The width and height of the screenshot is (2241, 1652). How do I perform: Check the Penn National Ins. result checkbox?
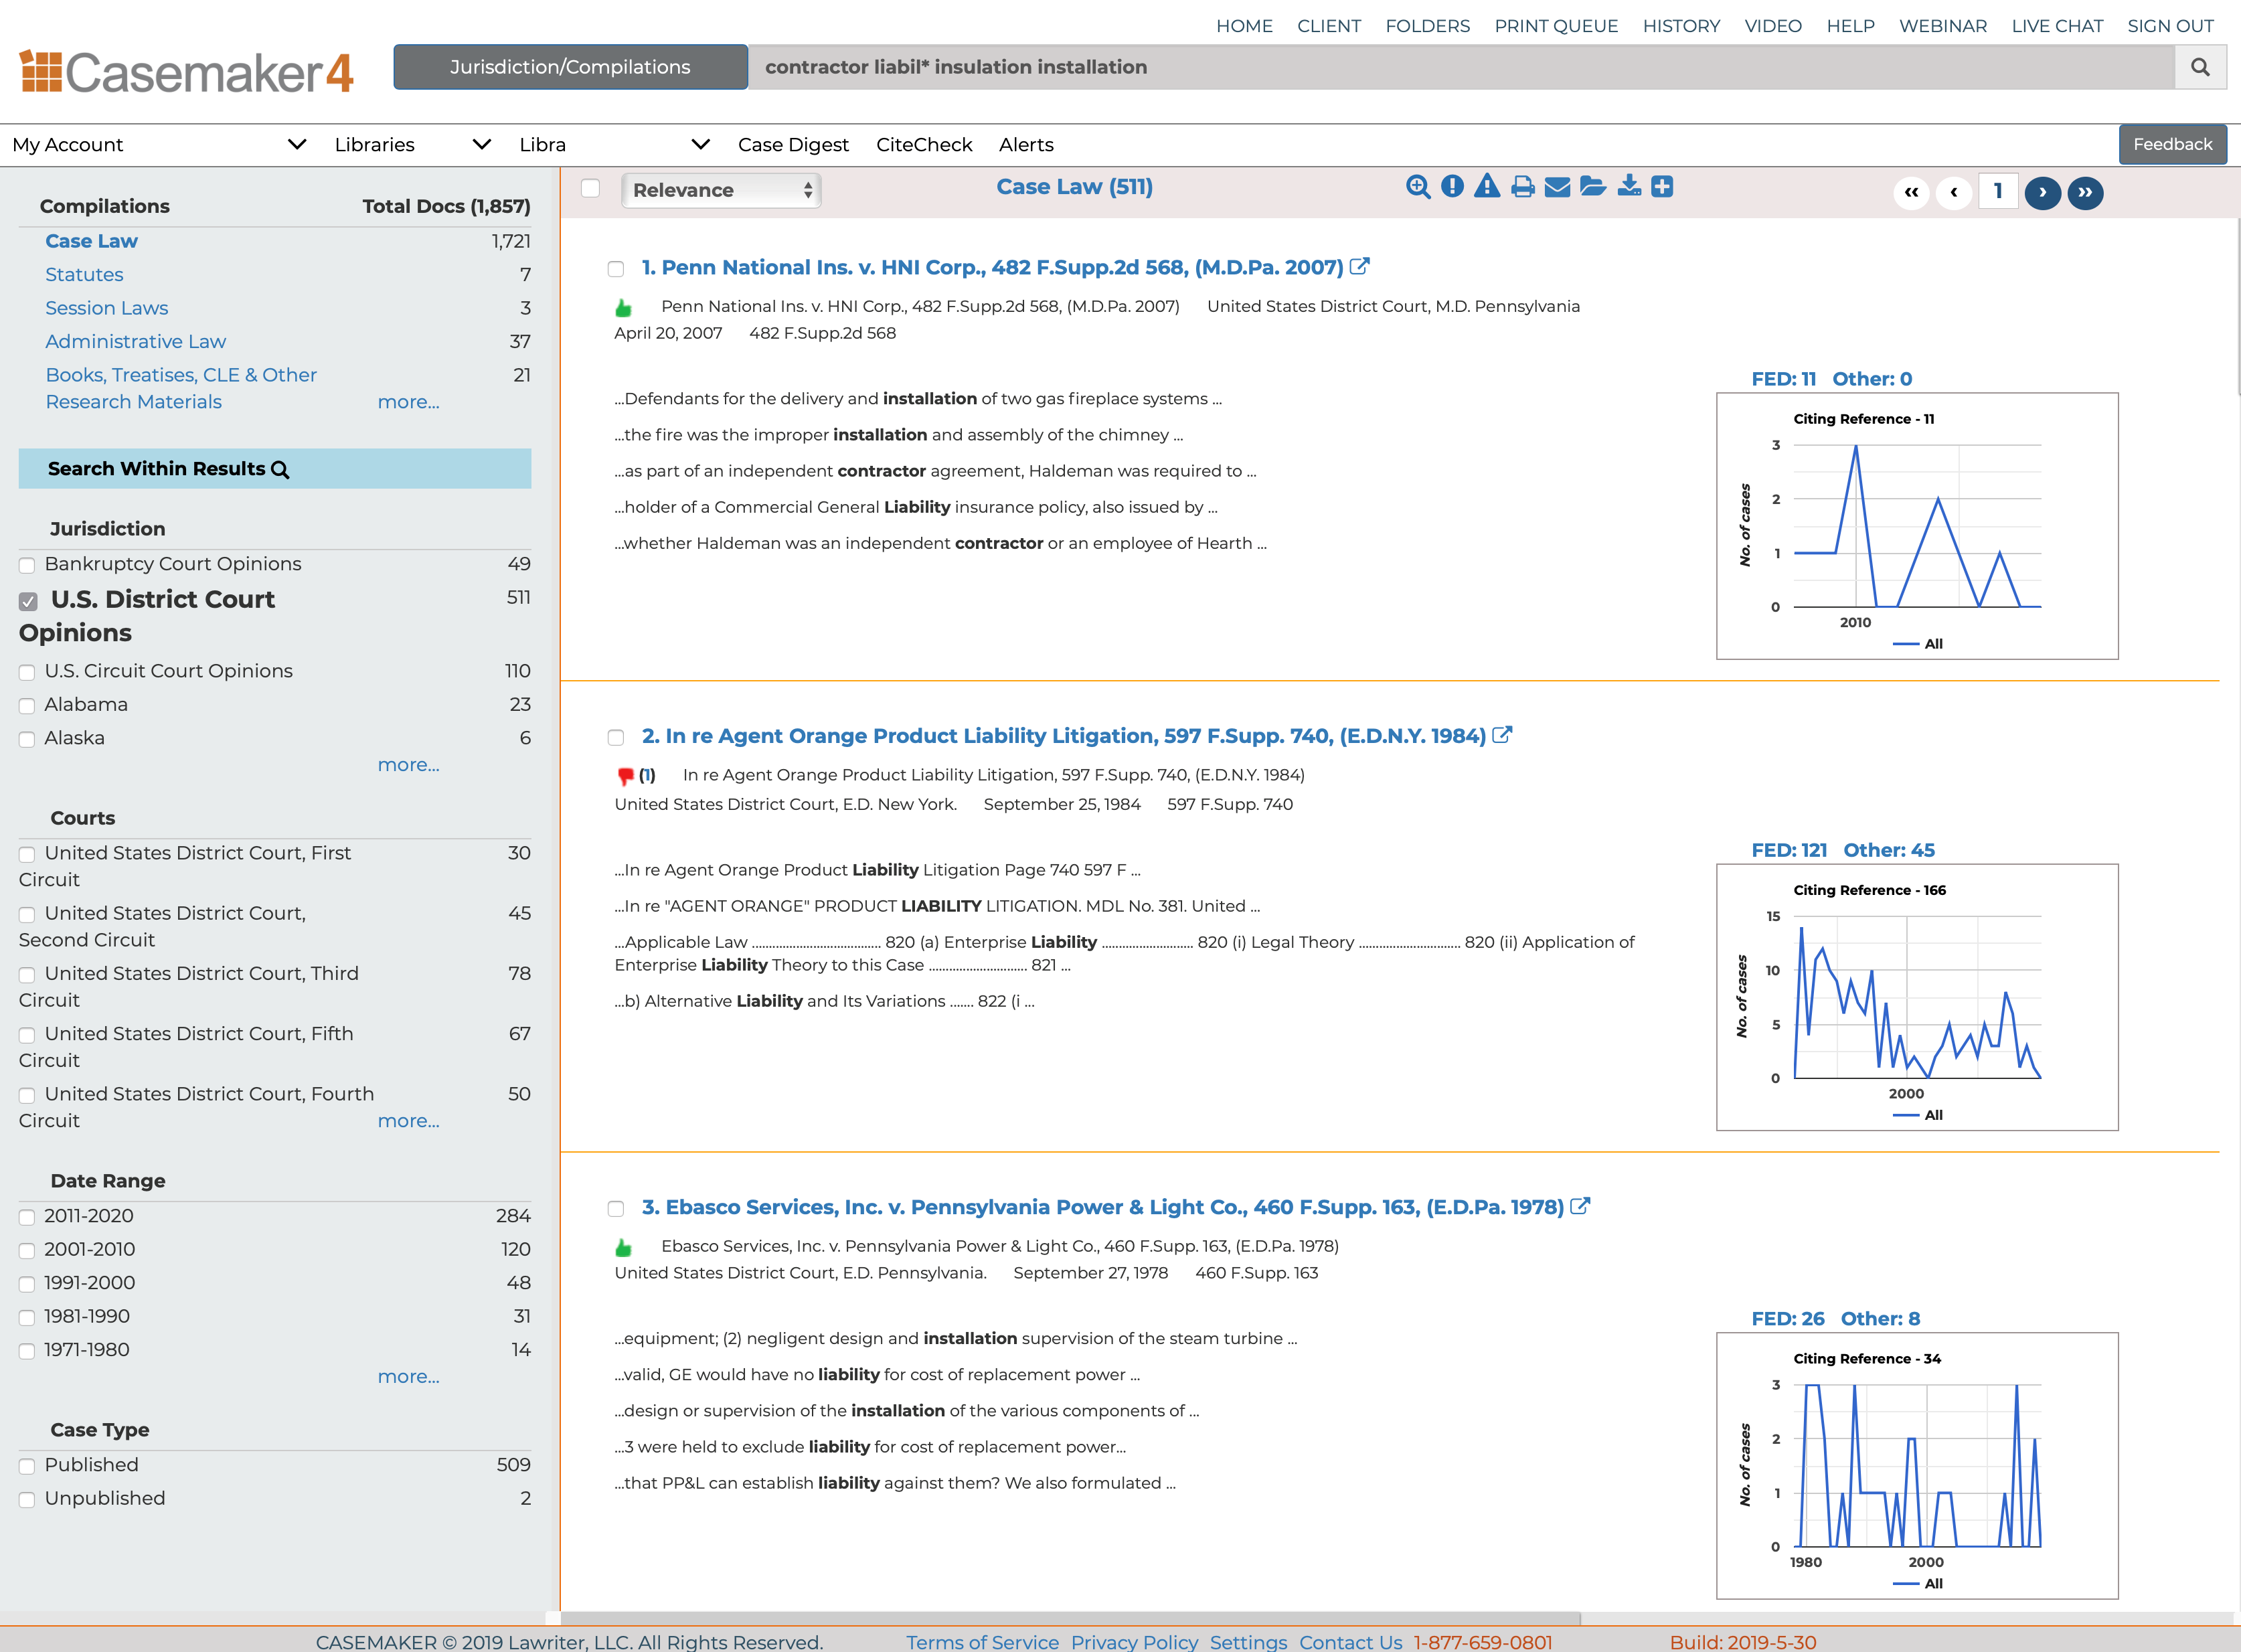click(x=616, y=269)
